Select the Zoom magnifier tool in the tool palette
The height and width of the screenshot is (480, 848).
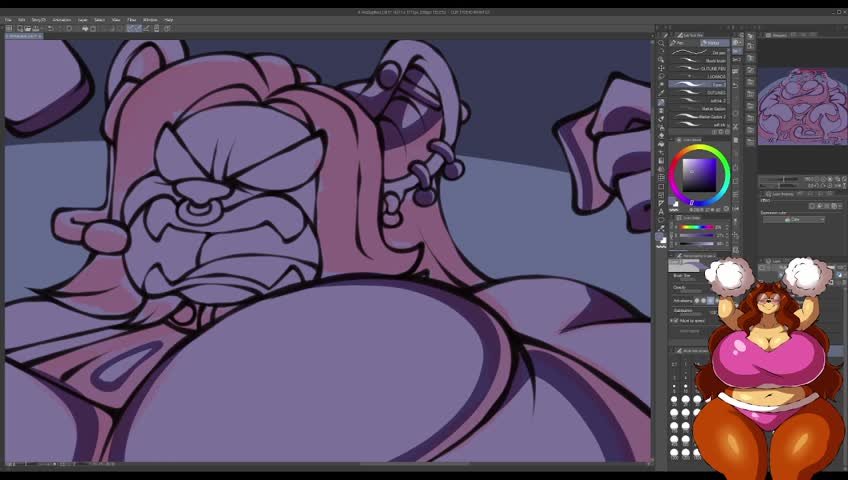(x=661, y=43)
